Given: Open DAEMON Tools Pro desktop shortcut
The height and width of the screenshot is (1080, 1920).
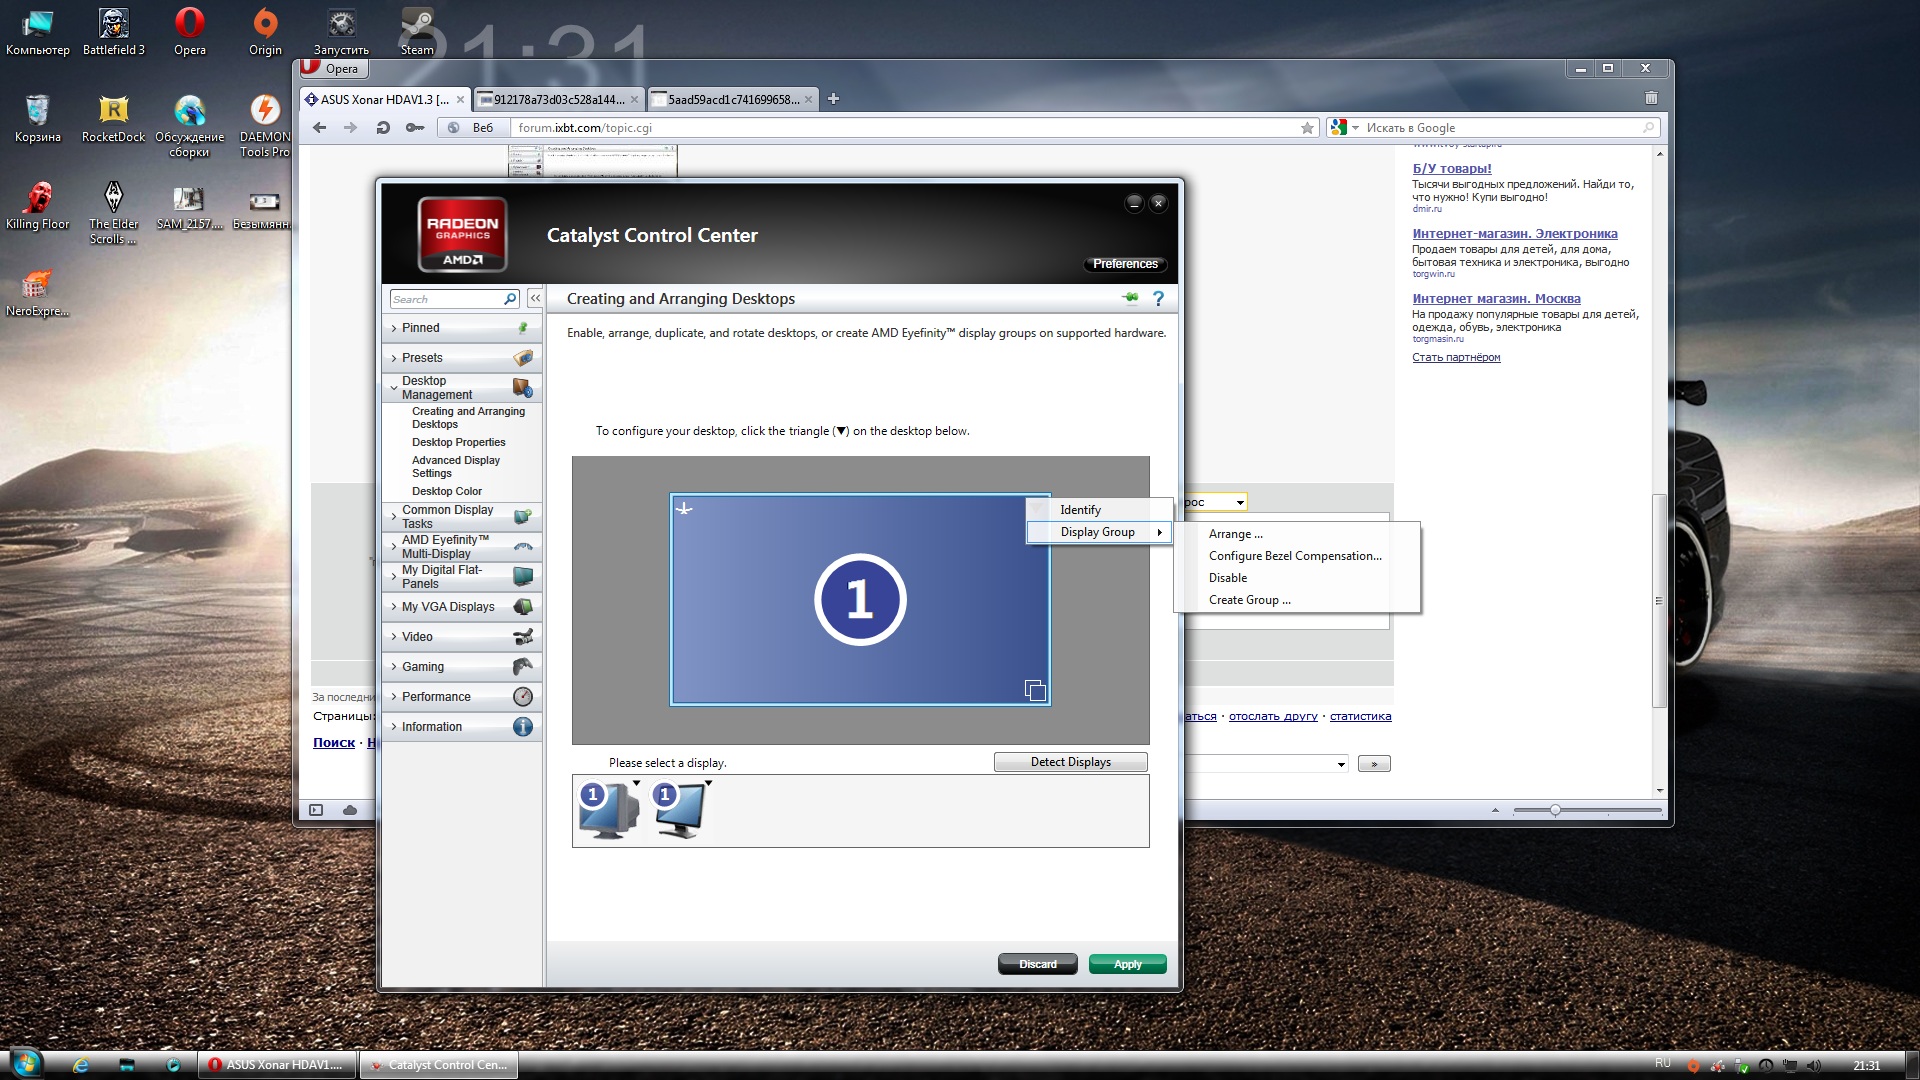Looking at the screenshot, I should [x=265, y=125].
